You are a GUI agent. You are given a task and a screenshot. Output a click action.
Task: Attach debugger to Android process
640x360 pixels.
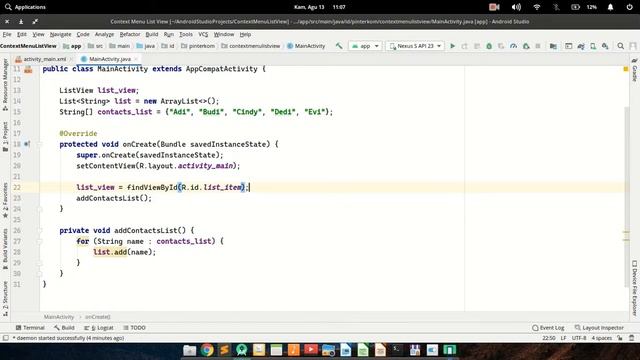(x=526, y=46)
